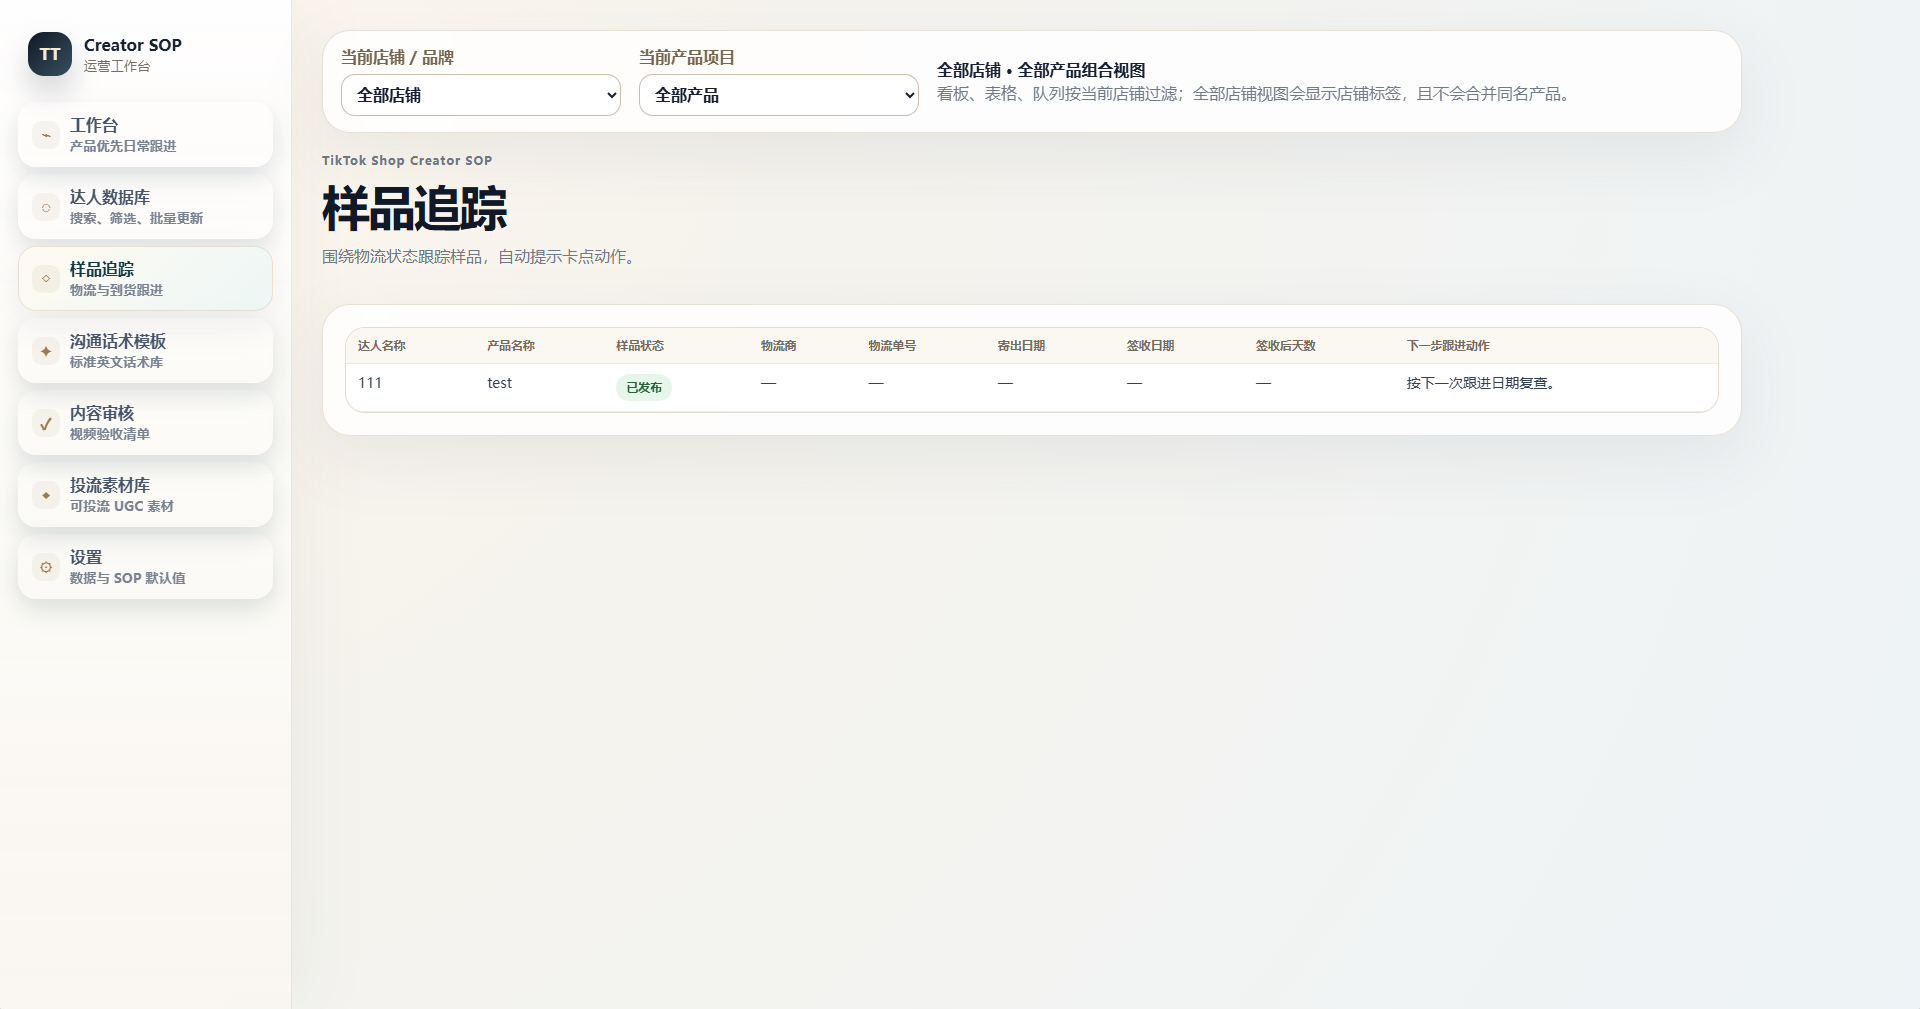Viewport: 1920px width, 1009px height.
Task: Open 沟通话术模板 page
Action: click(145, 351)
